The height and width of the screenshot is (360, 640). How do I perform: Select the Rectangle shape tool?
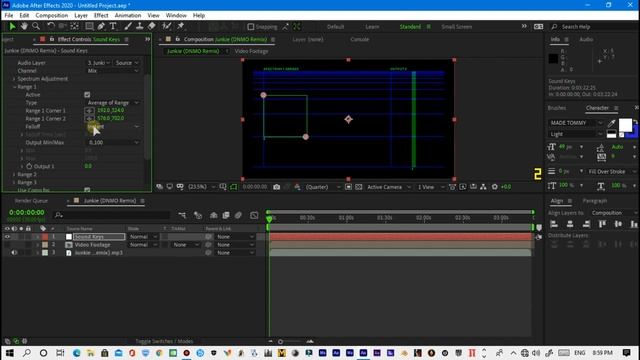tap(89, 27)
